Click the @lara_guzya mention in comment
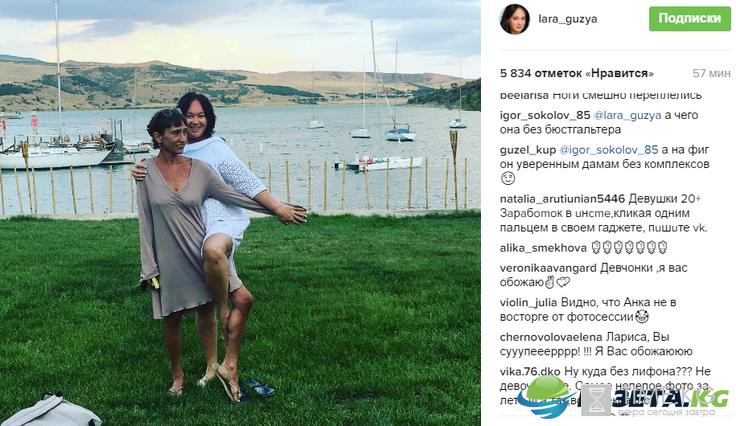 tap(628, 115)
